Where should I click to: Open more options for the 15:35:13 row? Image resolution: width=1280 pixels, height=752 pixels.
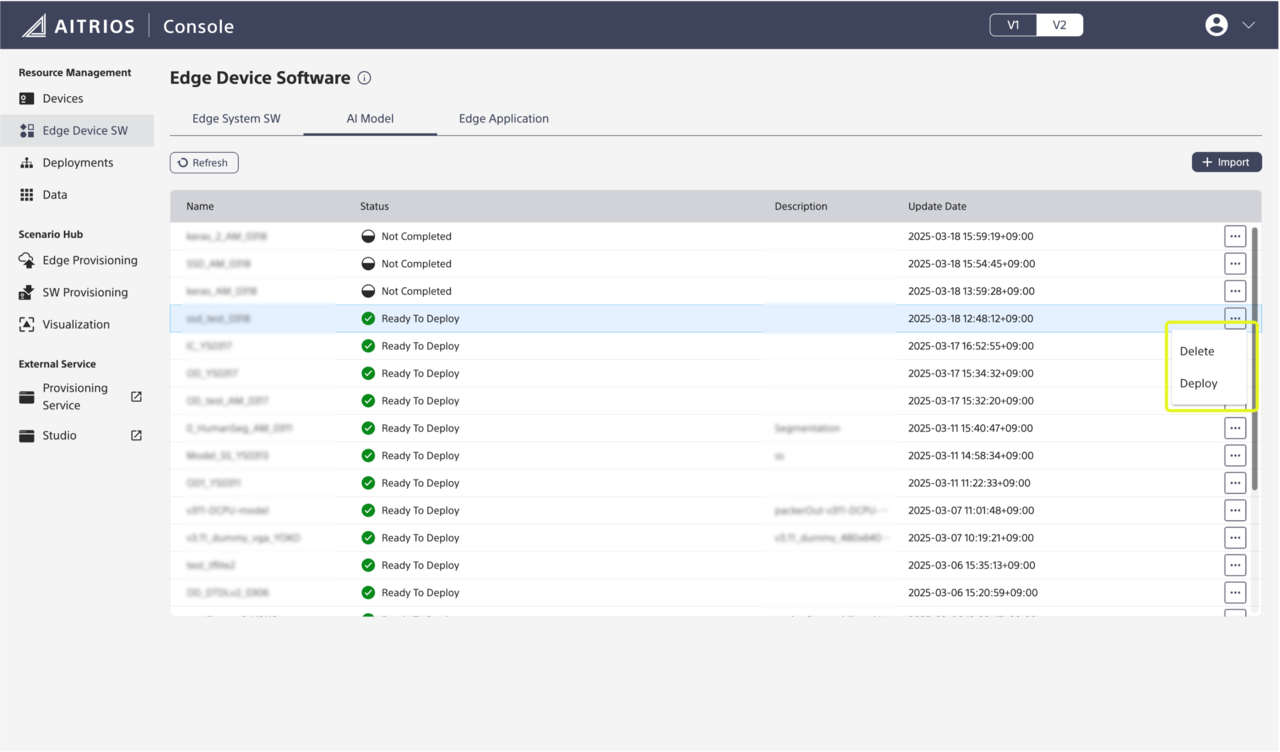[x=1235, y=565]
